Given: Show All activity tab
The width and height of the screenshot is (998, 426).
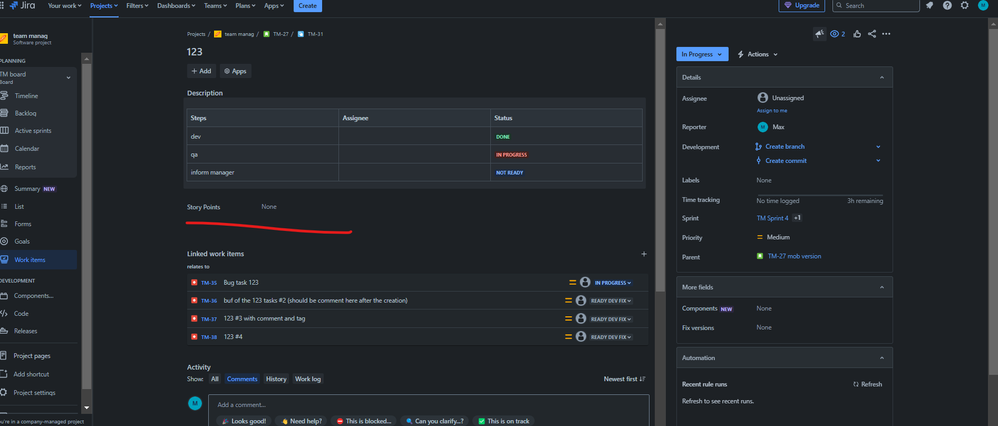Looking at the screenshot, I should 215,379.
